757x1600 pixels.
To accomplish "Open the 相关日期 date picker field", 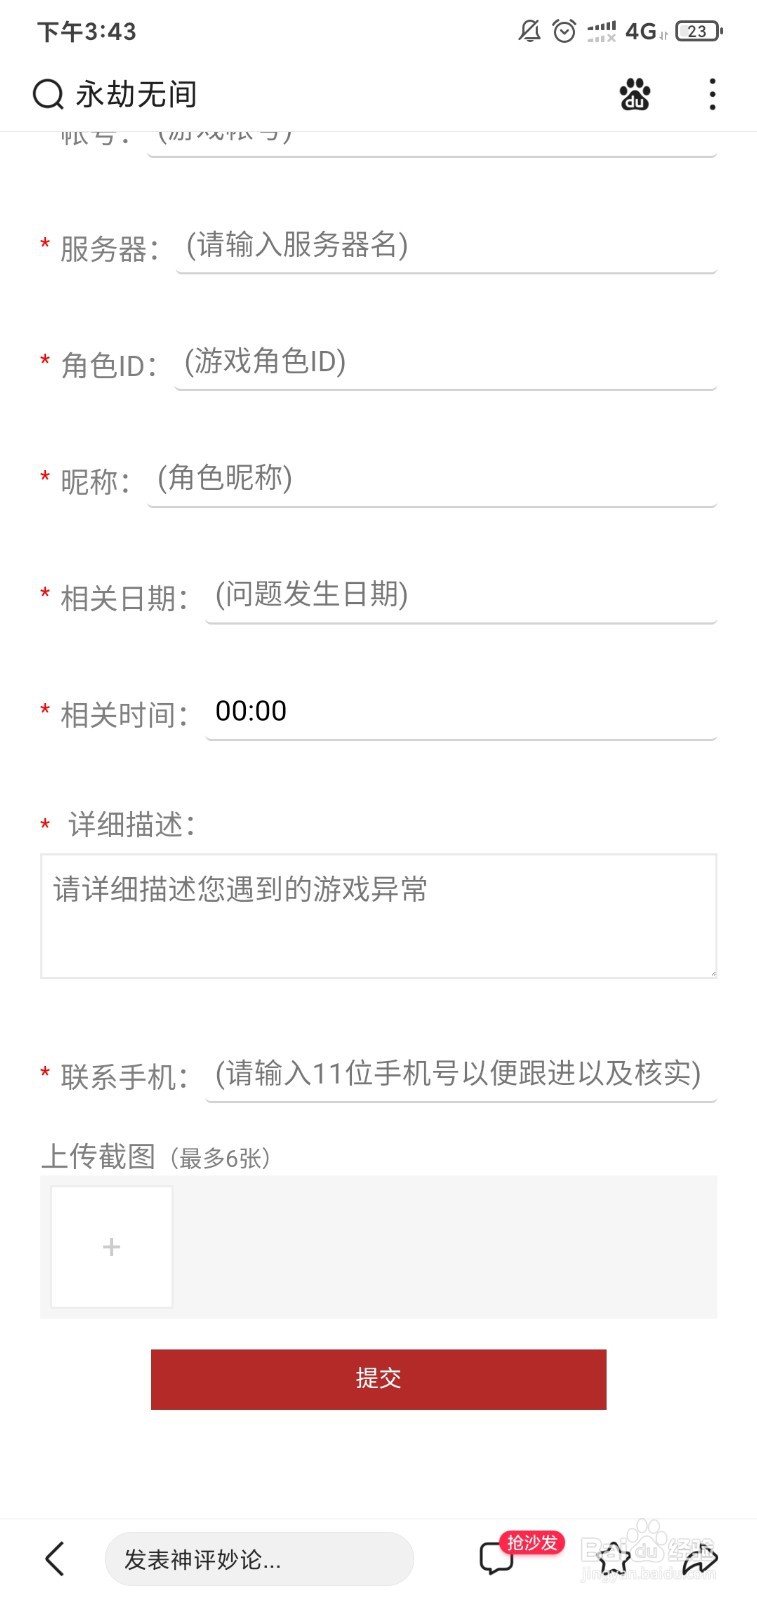I will coord(461,597).
